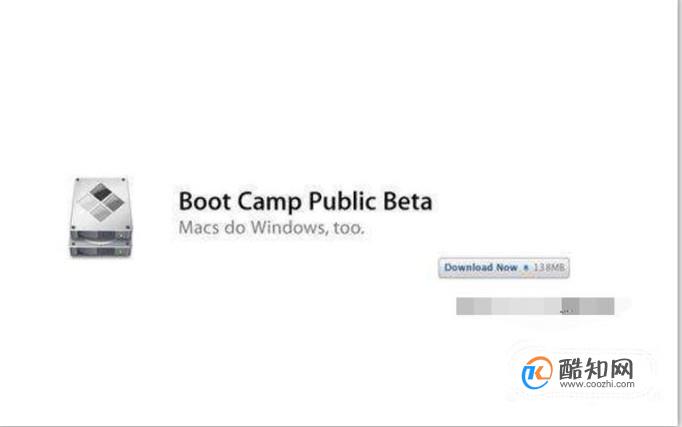Click the word "Beta" in the heading
This screenshot has width=682, height=427.
(x=408, y=201)
